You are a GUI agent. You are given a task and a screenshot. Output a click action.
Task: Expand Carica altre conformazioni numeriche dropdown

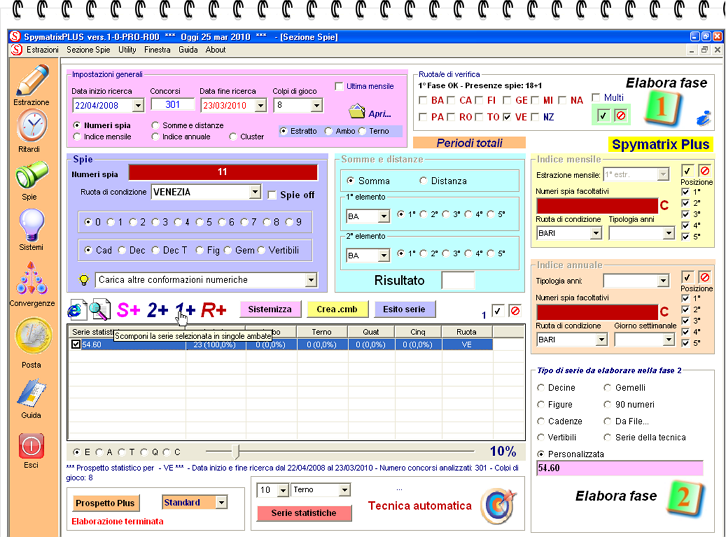[x=311, y=280]
